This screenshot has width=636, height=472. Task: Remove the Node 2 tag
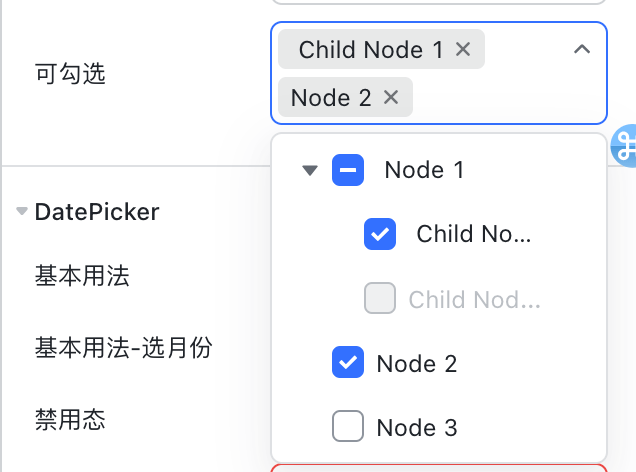tap(391, 97)
